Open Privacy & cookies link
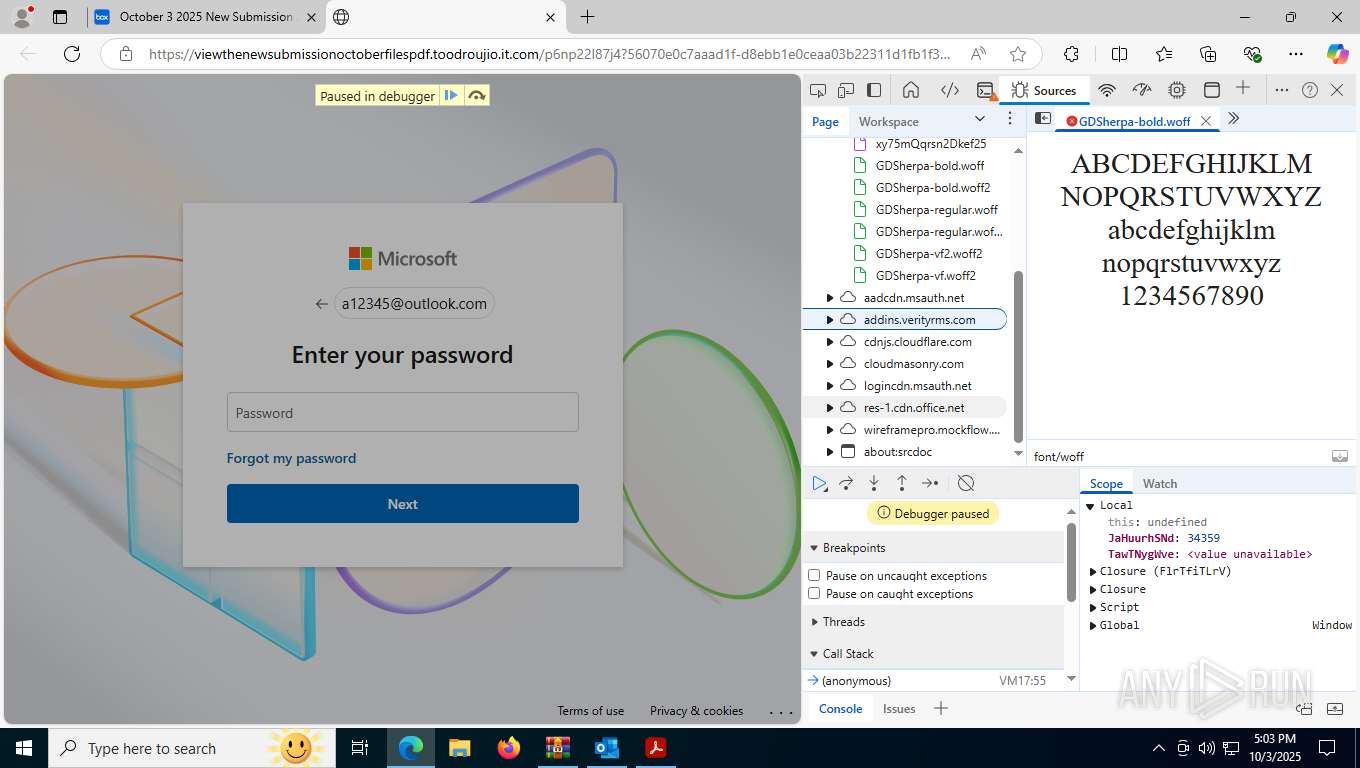 pos(696,711)
